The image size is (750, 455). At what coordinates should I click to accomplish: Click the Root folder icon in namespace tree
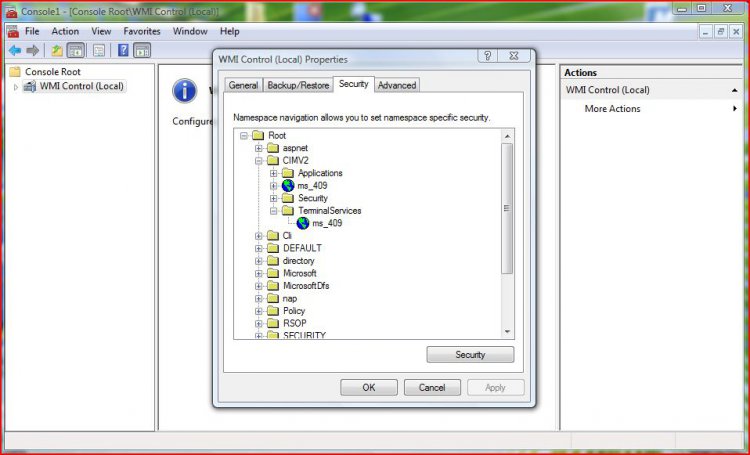tap(258, 135)
